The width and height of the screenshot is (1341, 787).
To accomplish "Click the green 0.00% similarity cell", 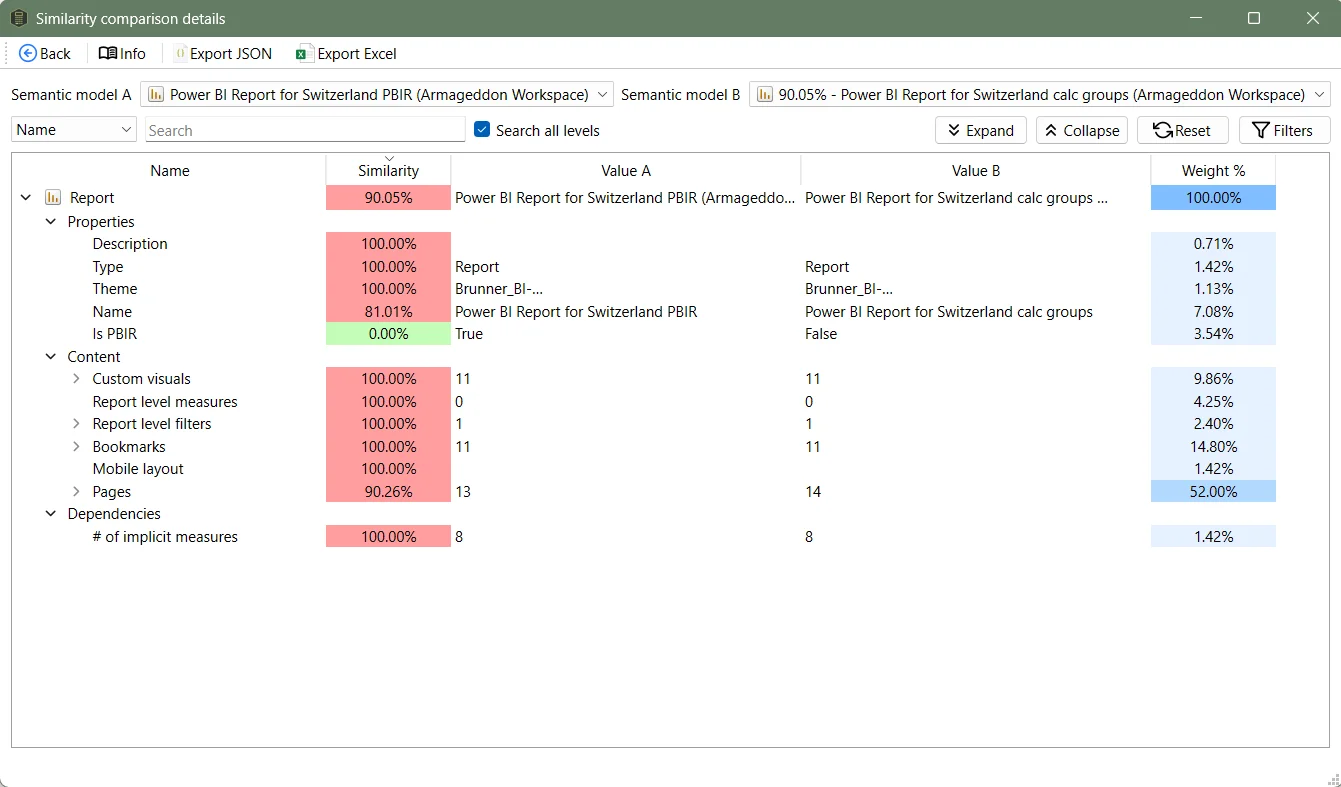I will (388, 334).
